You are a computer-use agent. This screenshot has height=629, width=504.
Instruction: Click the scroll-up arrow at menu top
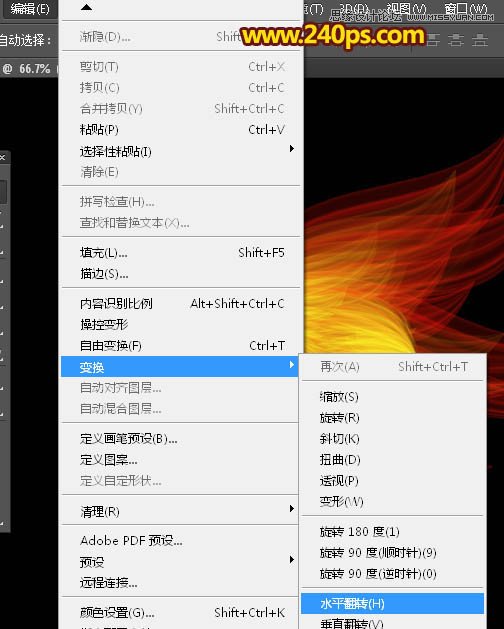point(86,7)
